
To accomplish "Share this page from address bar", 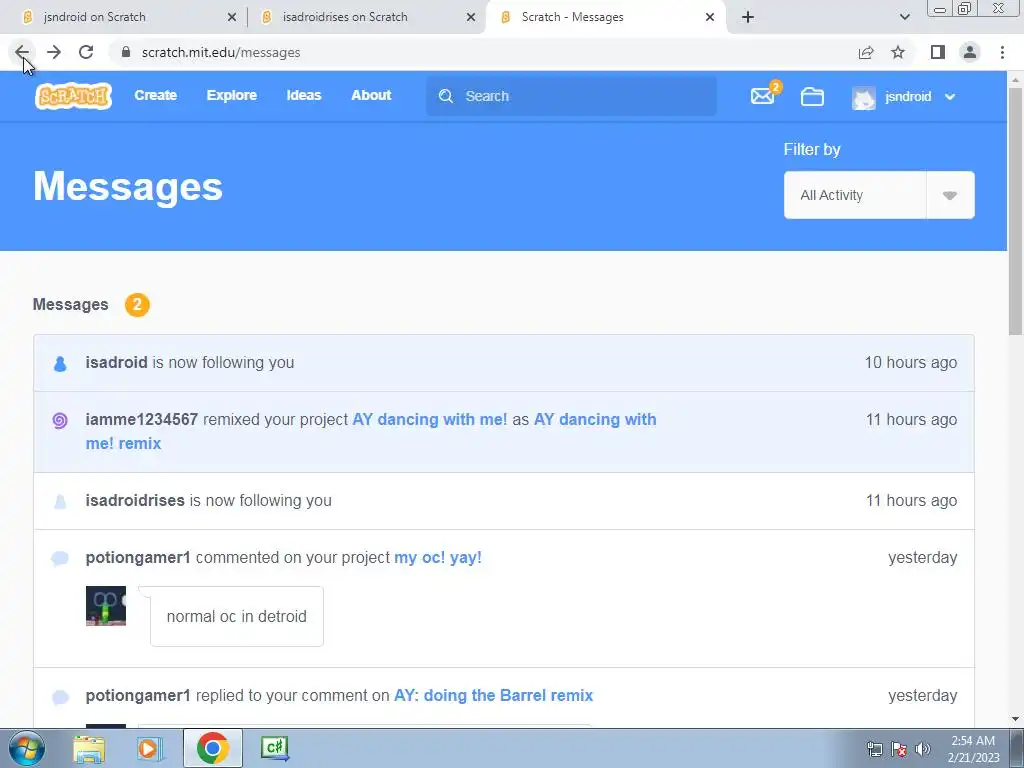I will 866,52.
